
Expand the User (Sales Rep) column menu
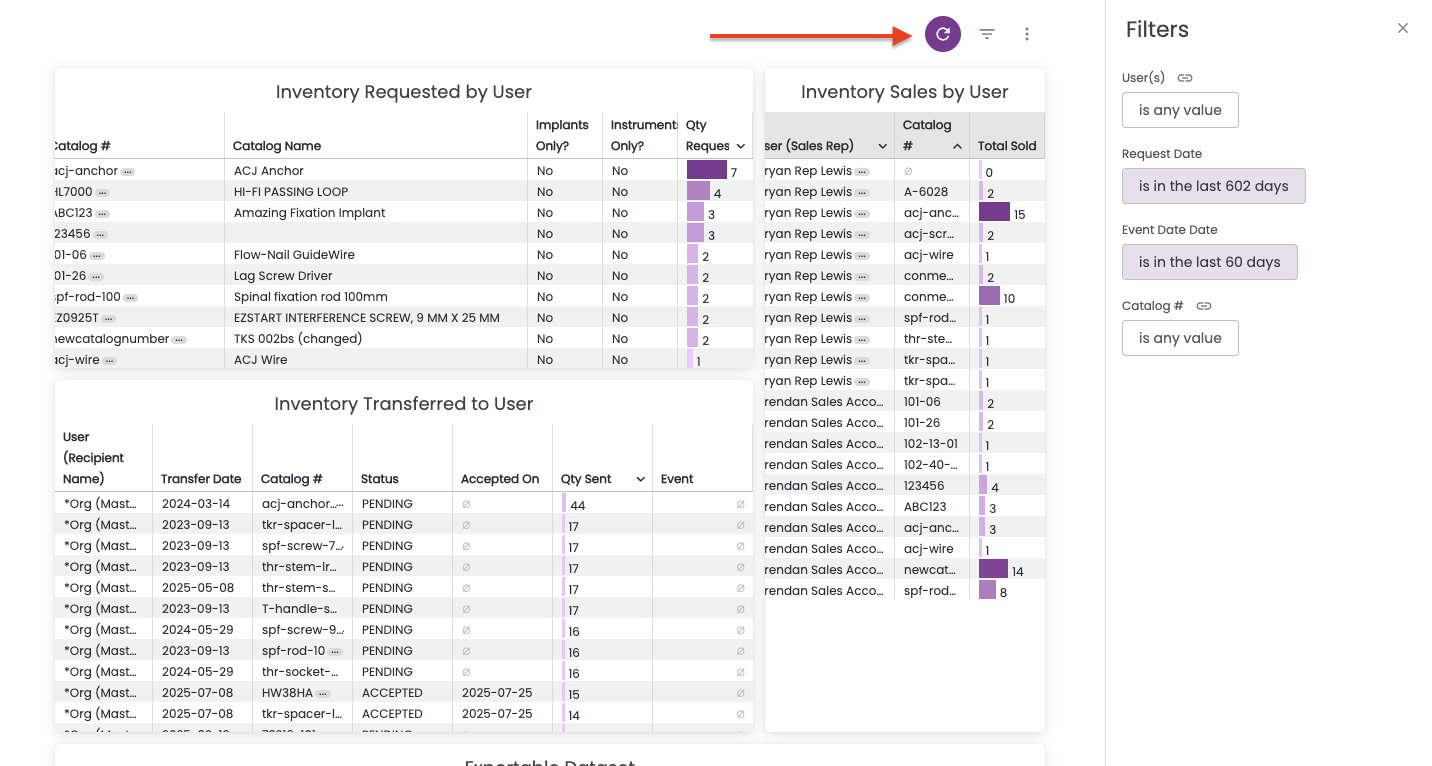point(882,146)
